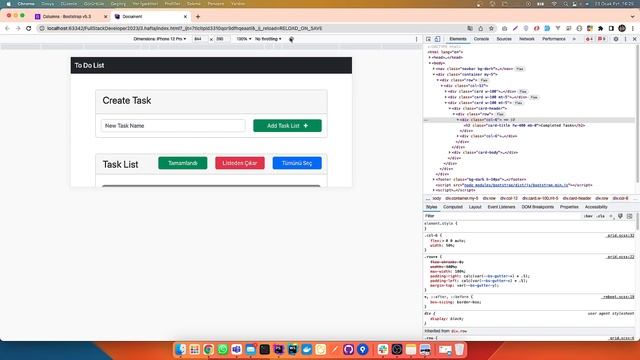Collapse the body node
The image size is (640, 360).
pyautogui.click(x=430, y=63)
